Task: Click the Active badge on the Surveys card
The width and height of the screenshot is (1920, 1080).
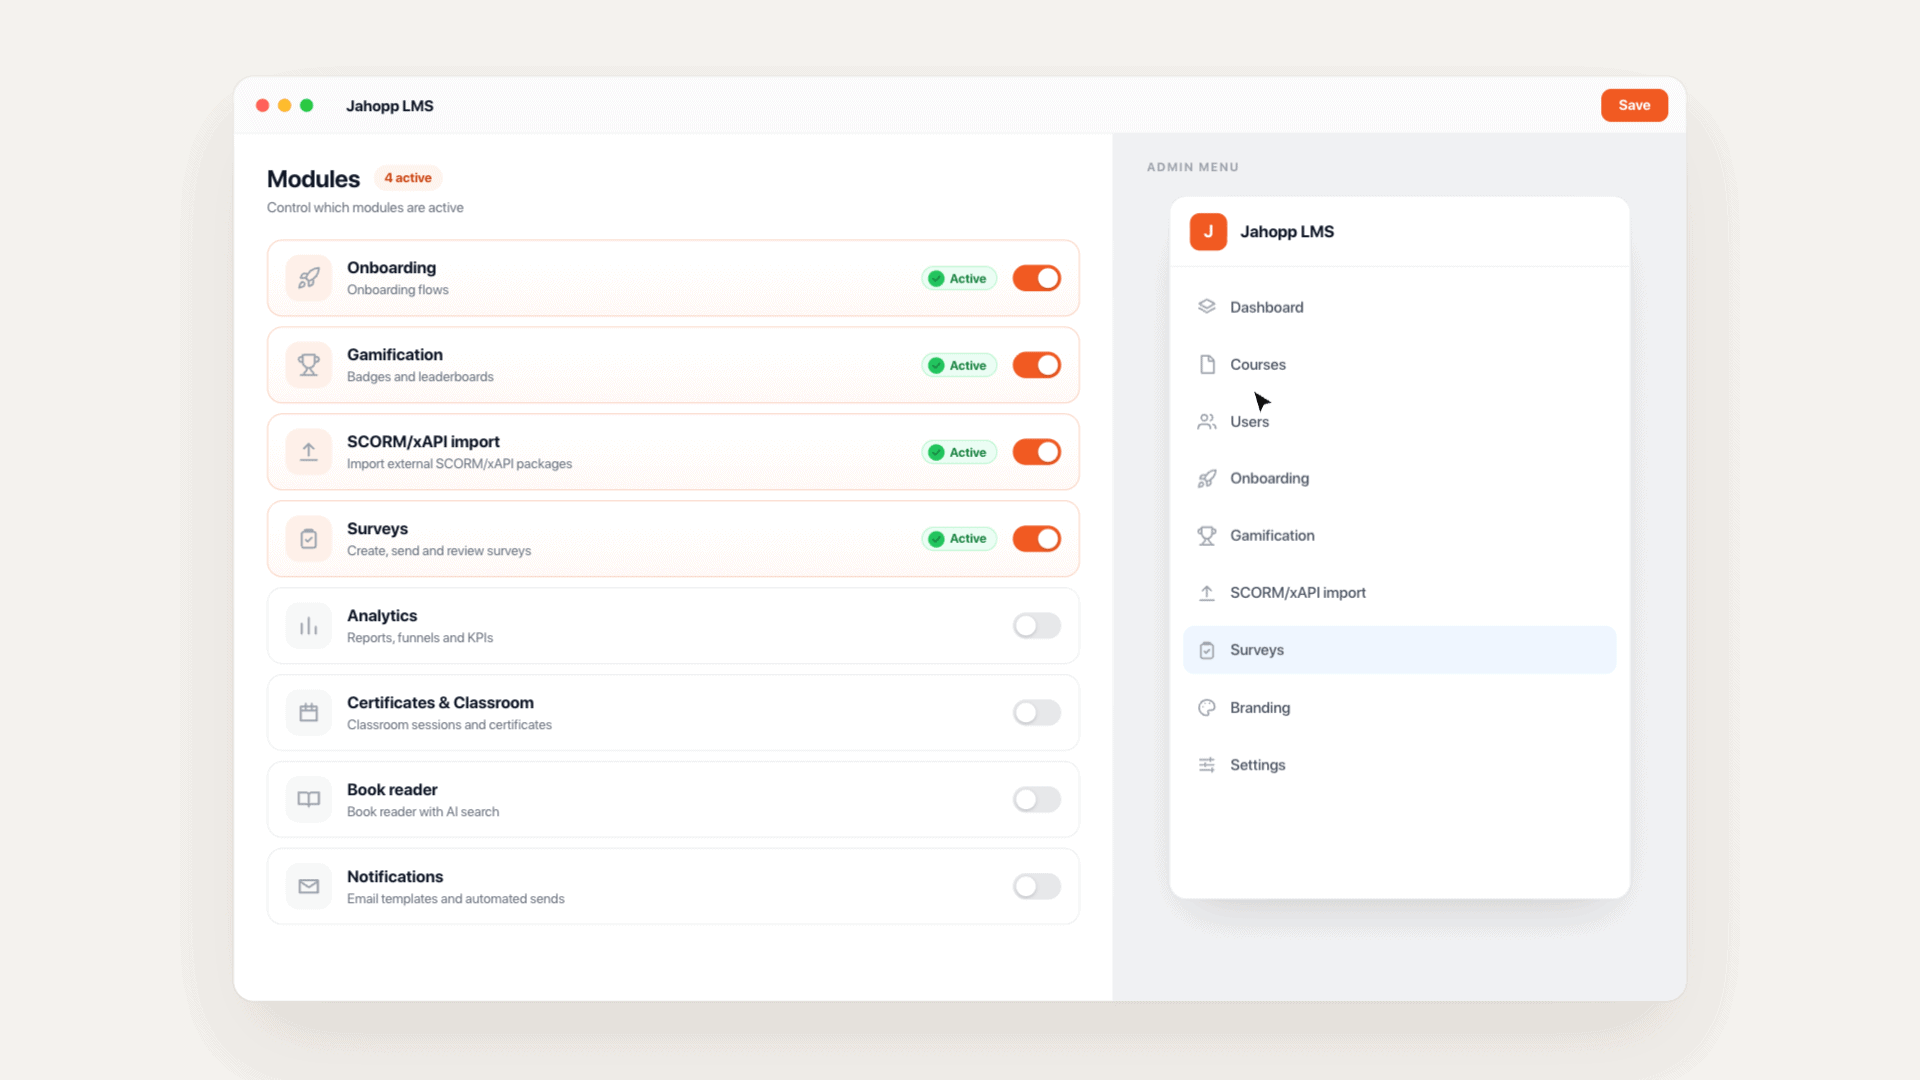Action: point(959,539)
